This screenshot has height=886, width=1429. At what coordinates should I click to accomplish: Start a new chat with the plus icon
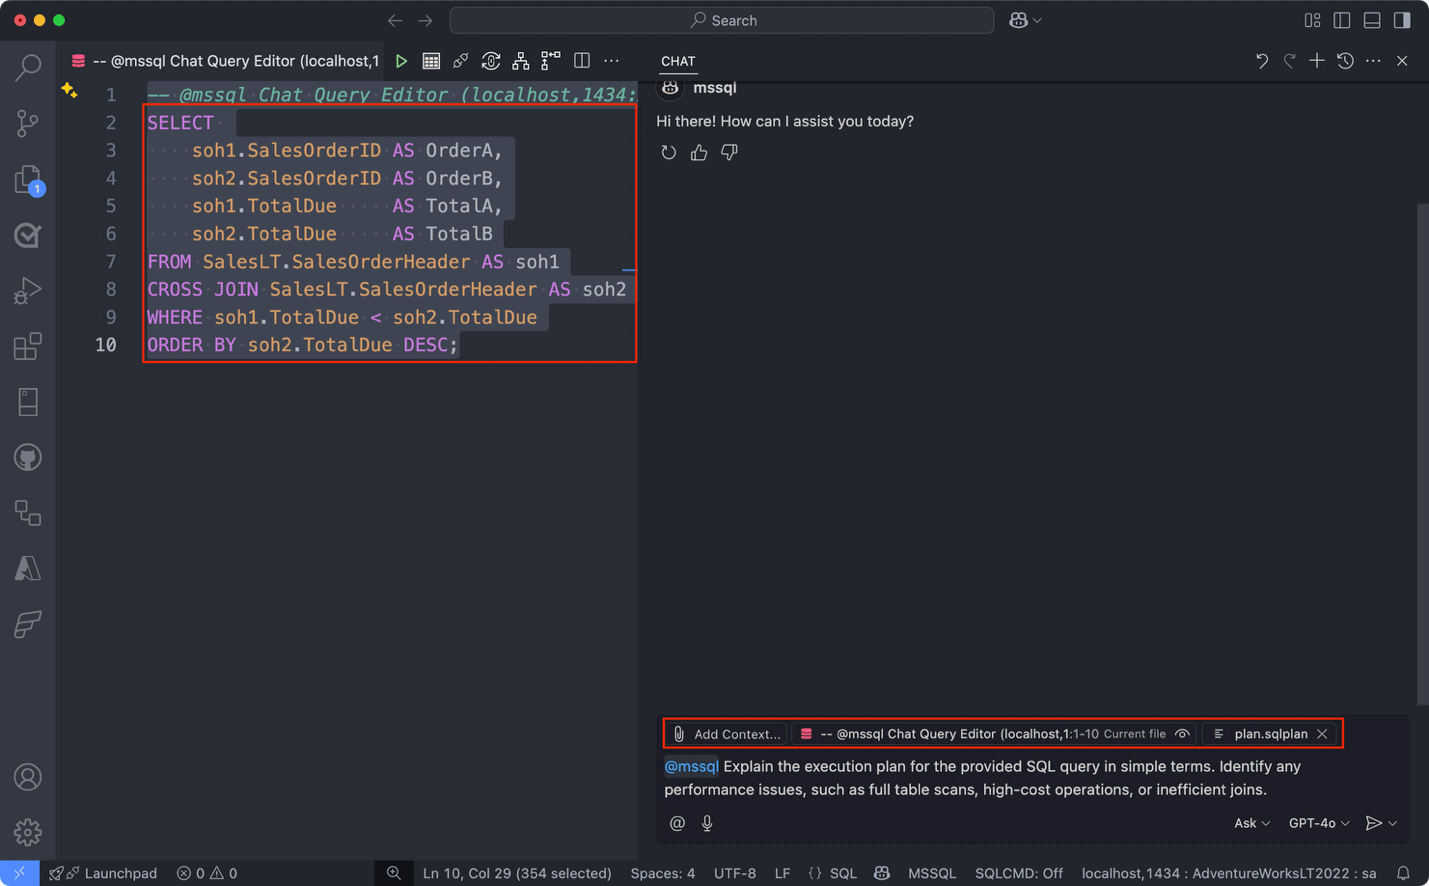click(1317, 60)
